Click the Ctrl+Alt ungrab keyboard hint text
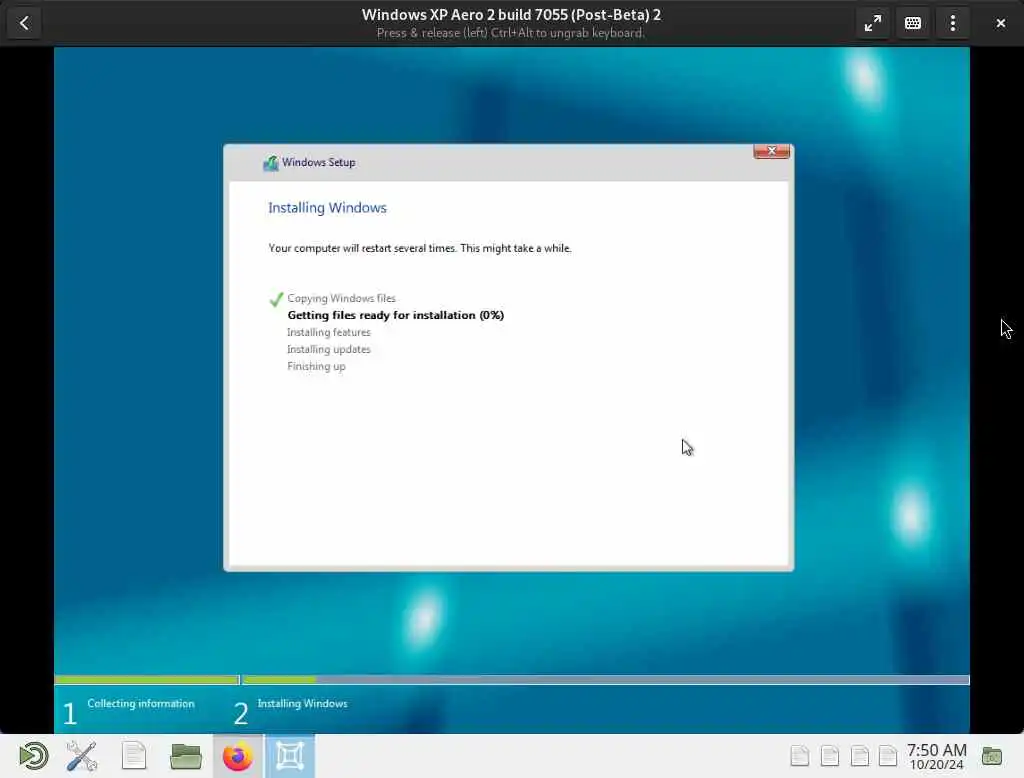The width and height of the screenshot is (1024, 778). [511, 33]
